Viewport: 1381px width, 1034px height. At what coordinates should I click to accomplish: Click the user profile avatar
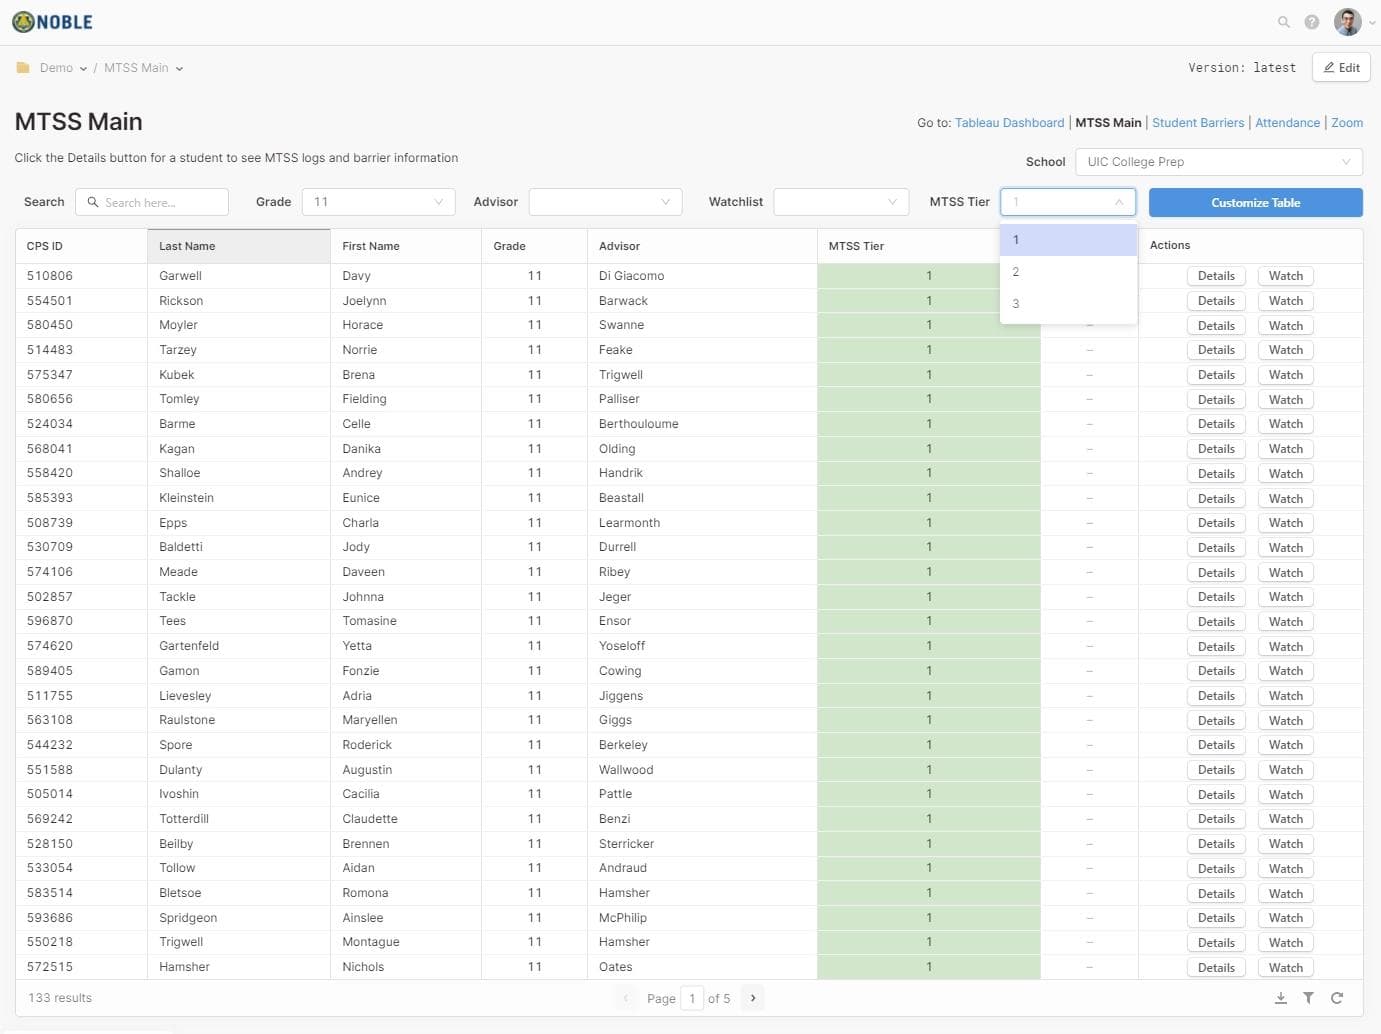pyautogui.click(x=1347, y=22)
